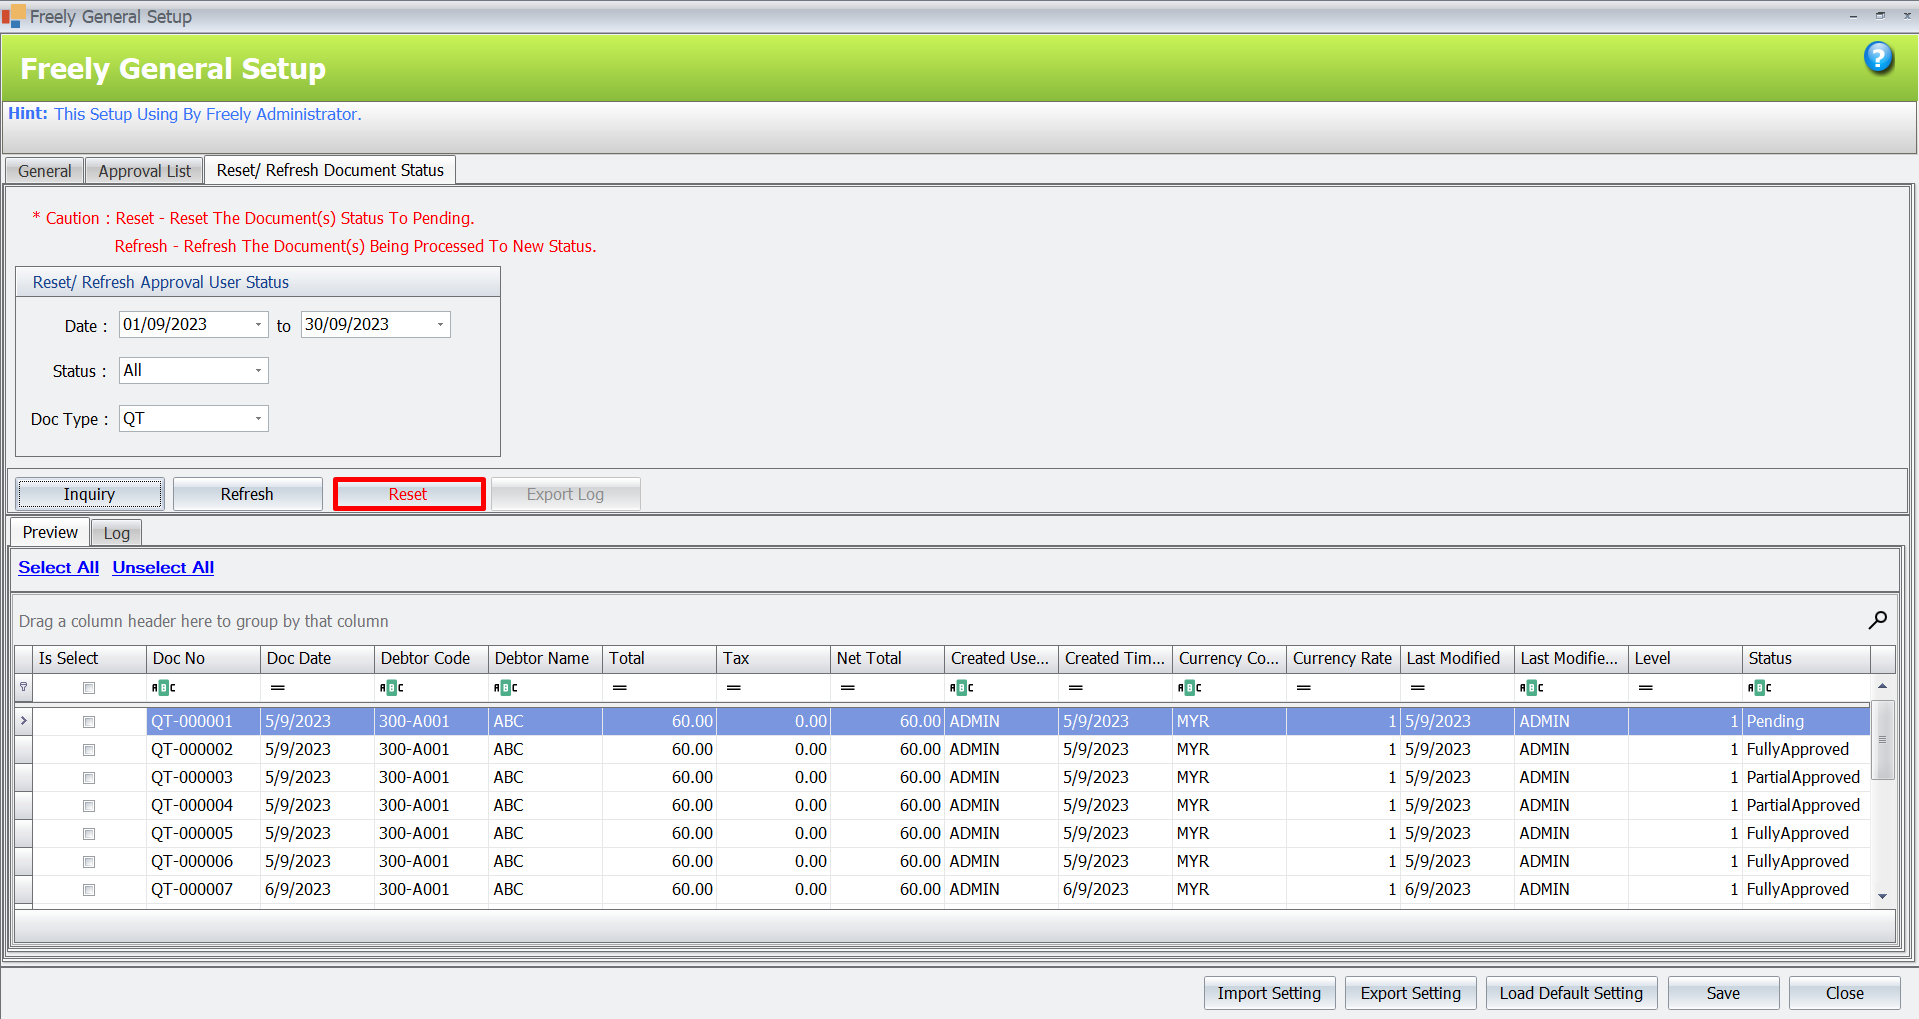1919x1019 pixels.
Task: Click the grid scrollbar down arrow
Action: [1882, 897]
